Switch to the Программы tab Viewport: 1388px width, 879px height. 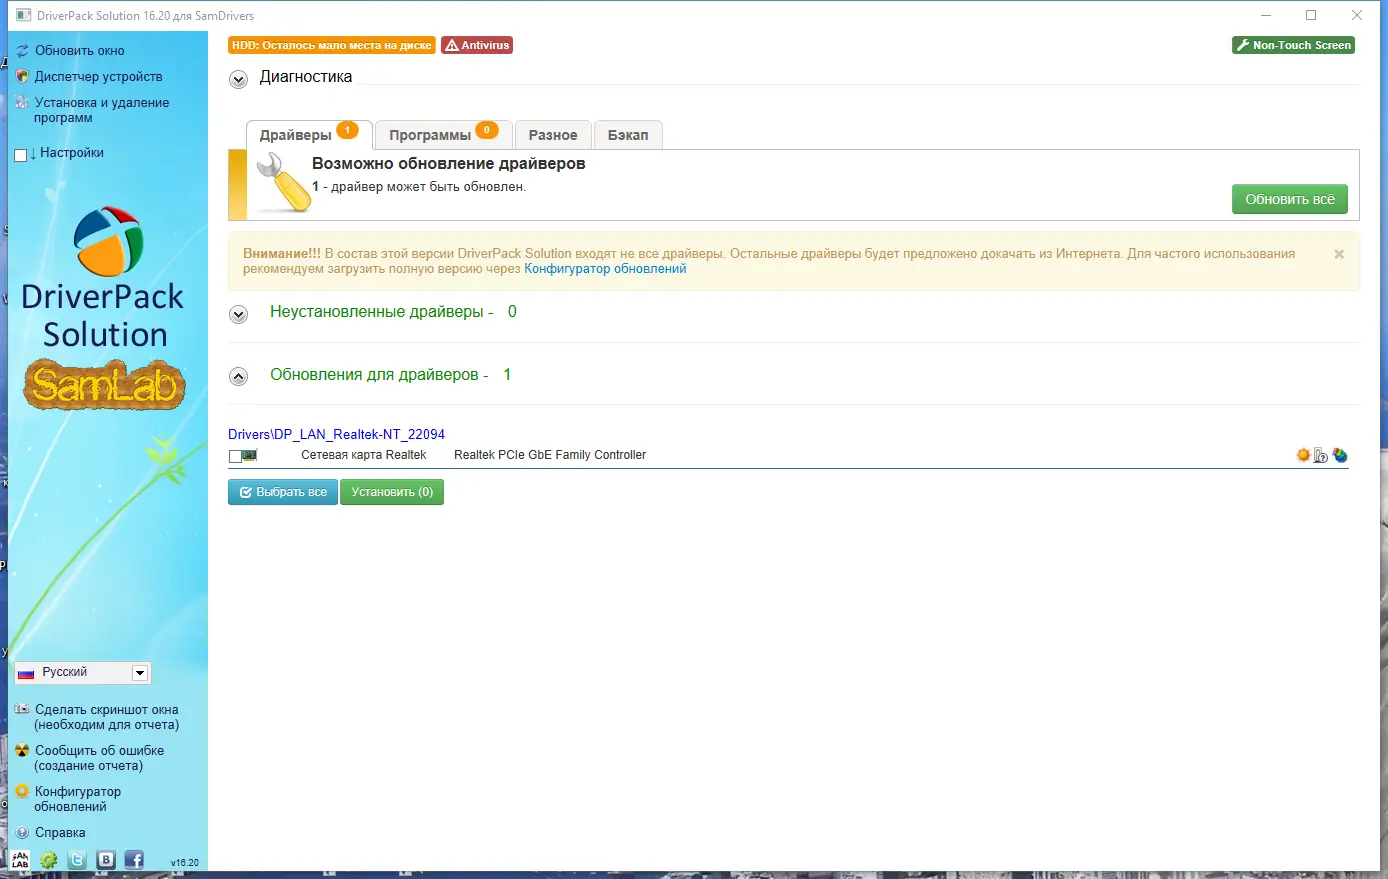(x=444, y=135)
